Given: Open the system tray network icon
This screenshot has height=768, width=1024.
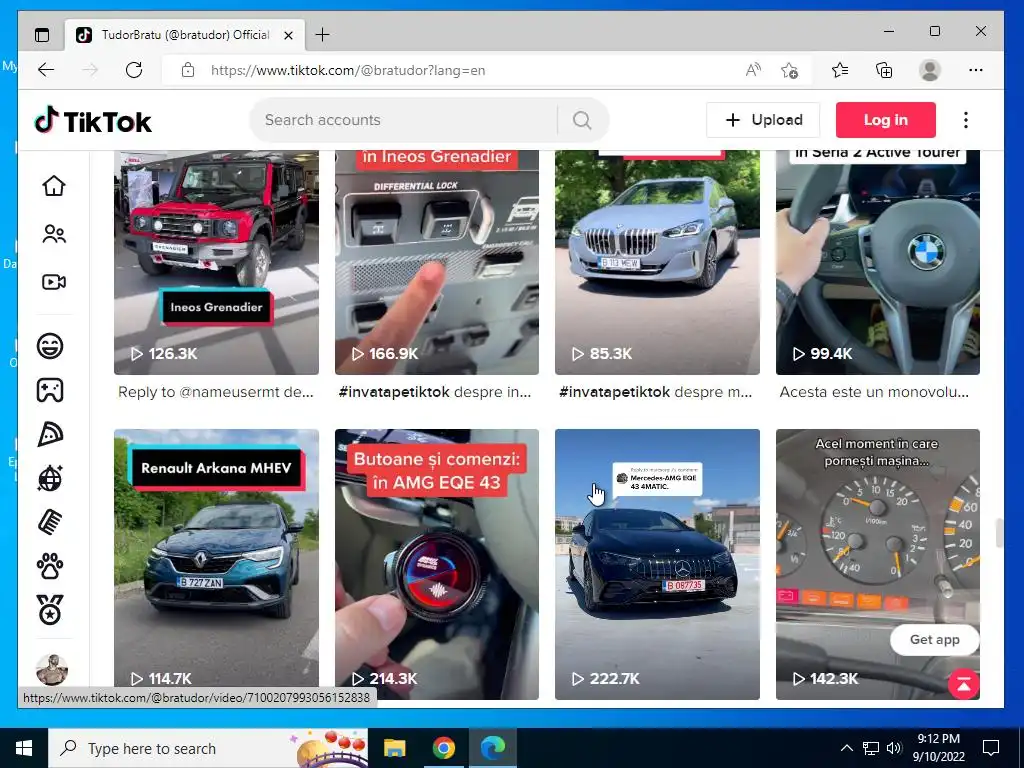Looking at the screenshot, I should [870, 748].
